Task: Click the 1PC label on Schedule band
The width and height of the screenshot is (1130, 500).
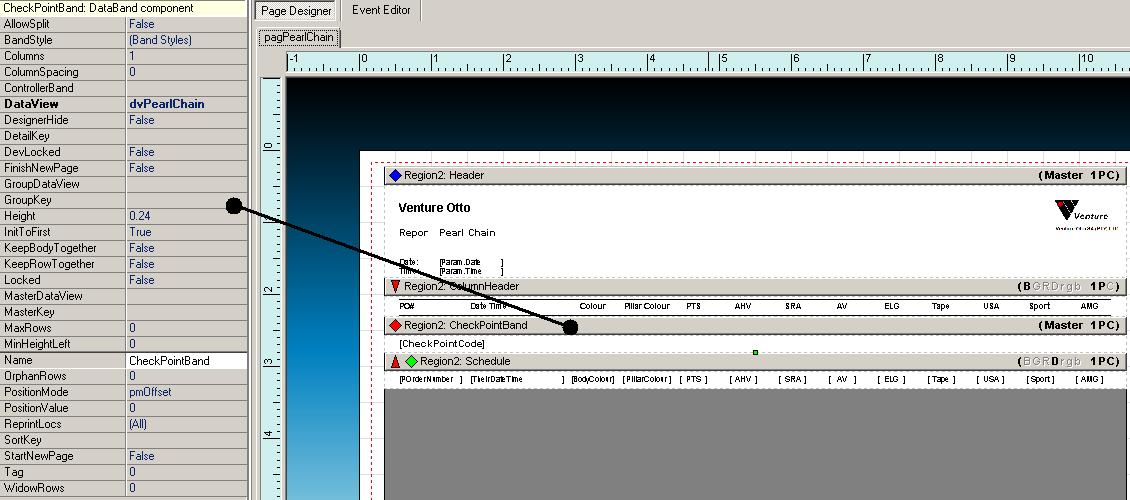Action: click(x=1104, y=361)
